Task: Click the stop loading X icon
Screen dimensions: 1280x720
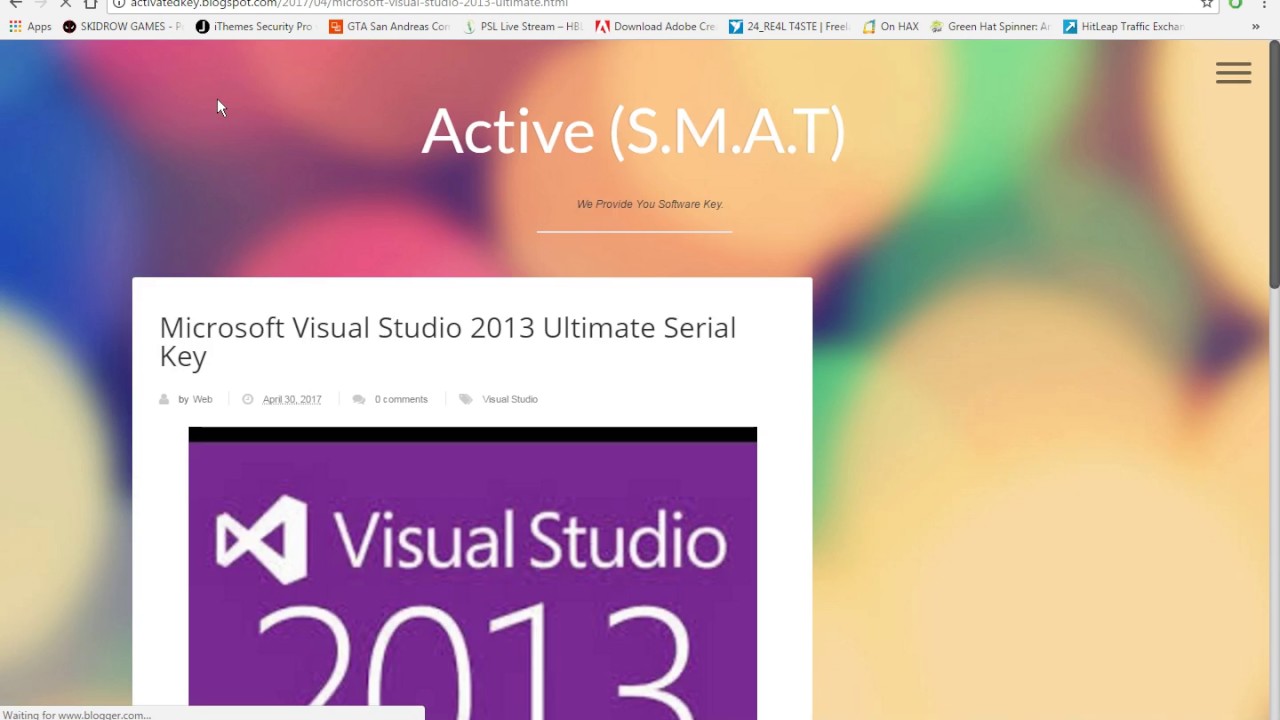Action: click(65, 4)
